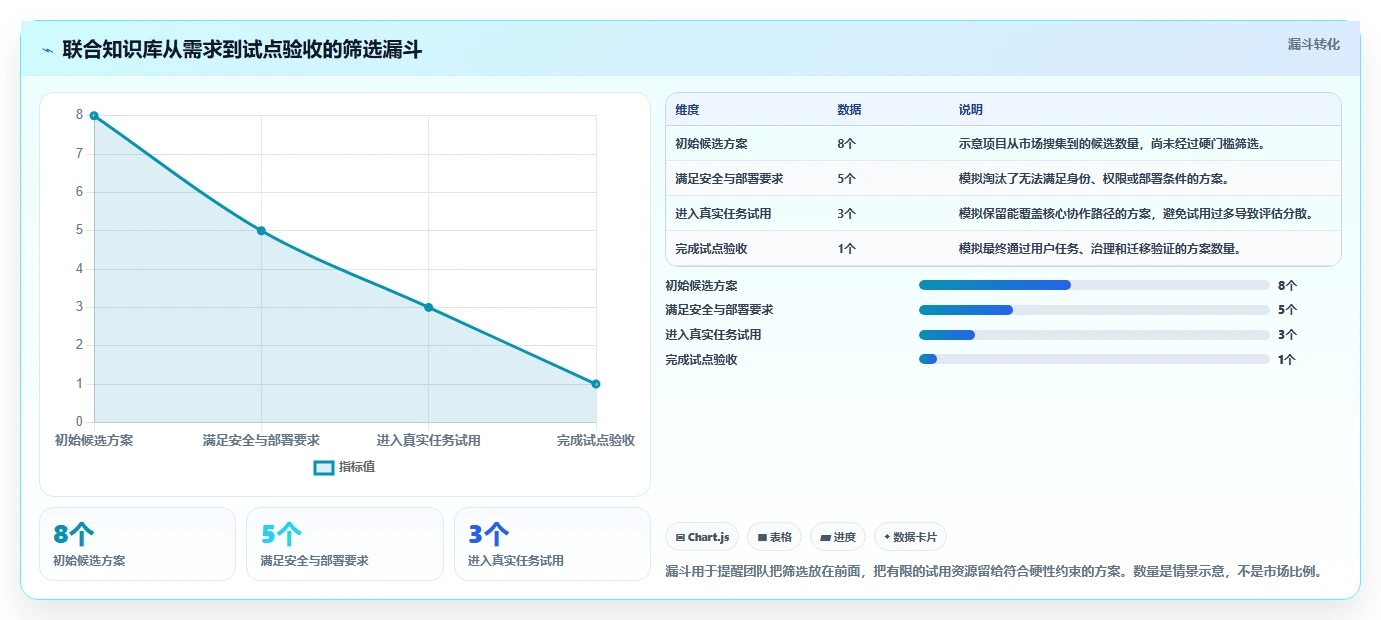Click x-axis label 完成试点验收 under the chart

pos(596,440)
